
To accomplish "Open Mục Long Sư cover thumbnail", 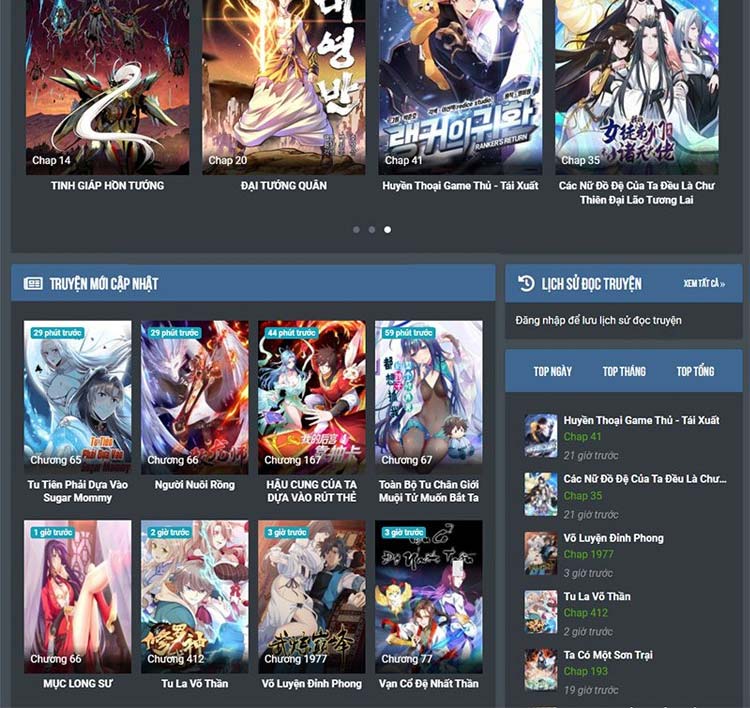I will 77,597.
